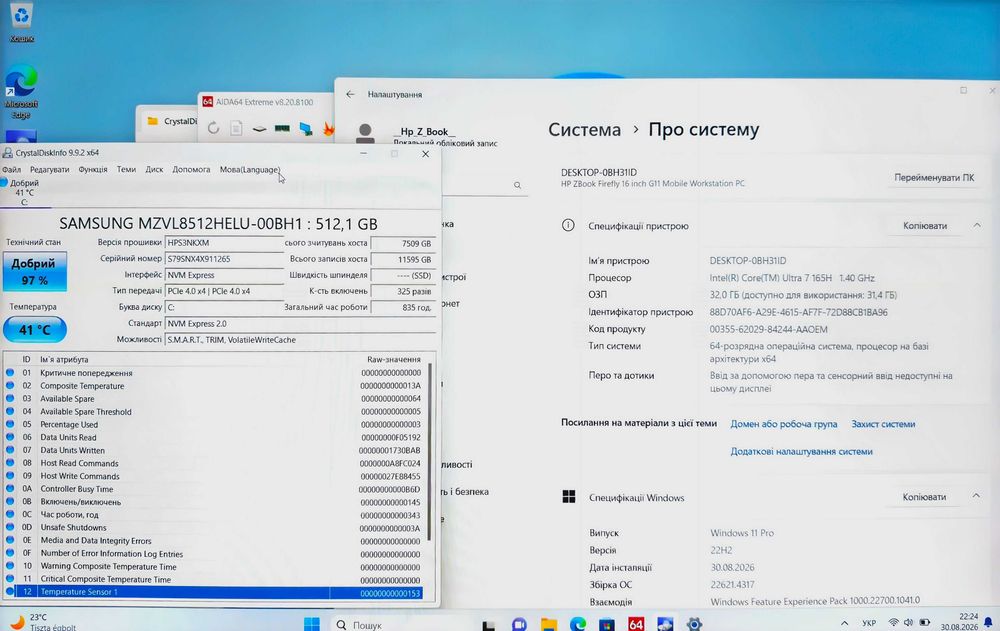Screen dimensions: 1000x631
Task: Open the Settings gear taskbar icon
Action: 695,624
